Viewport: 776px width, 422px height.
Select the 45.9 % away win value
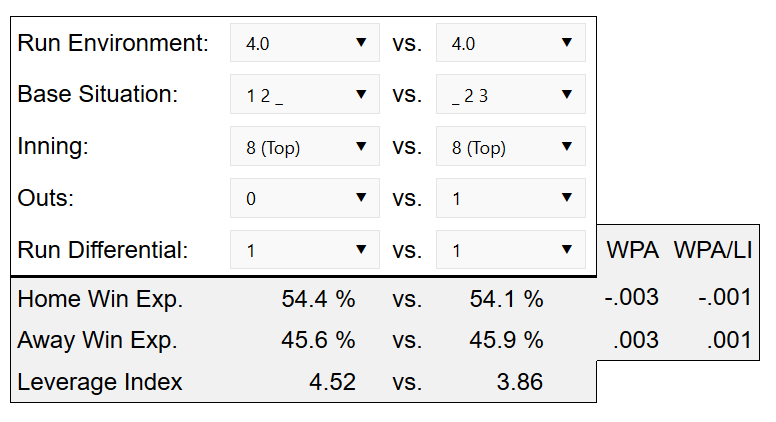(506, 340)
